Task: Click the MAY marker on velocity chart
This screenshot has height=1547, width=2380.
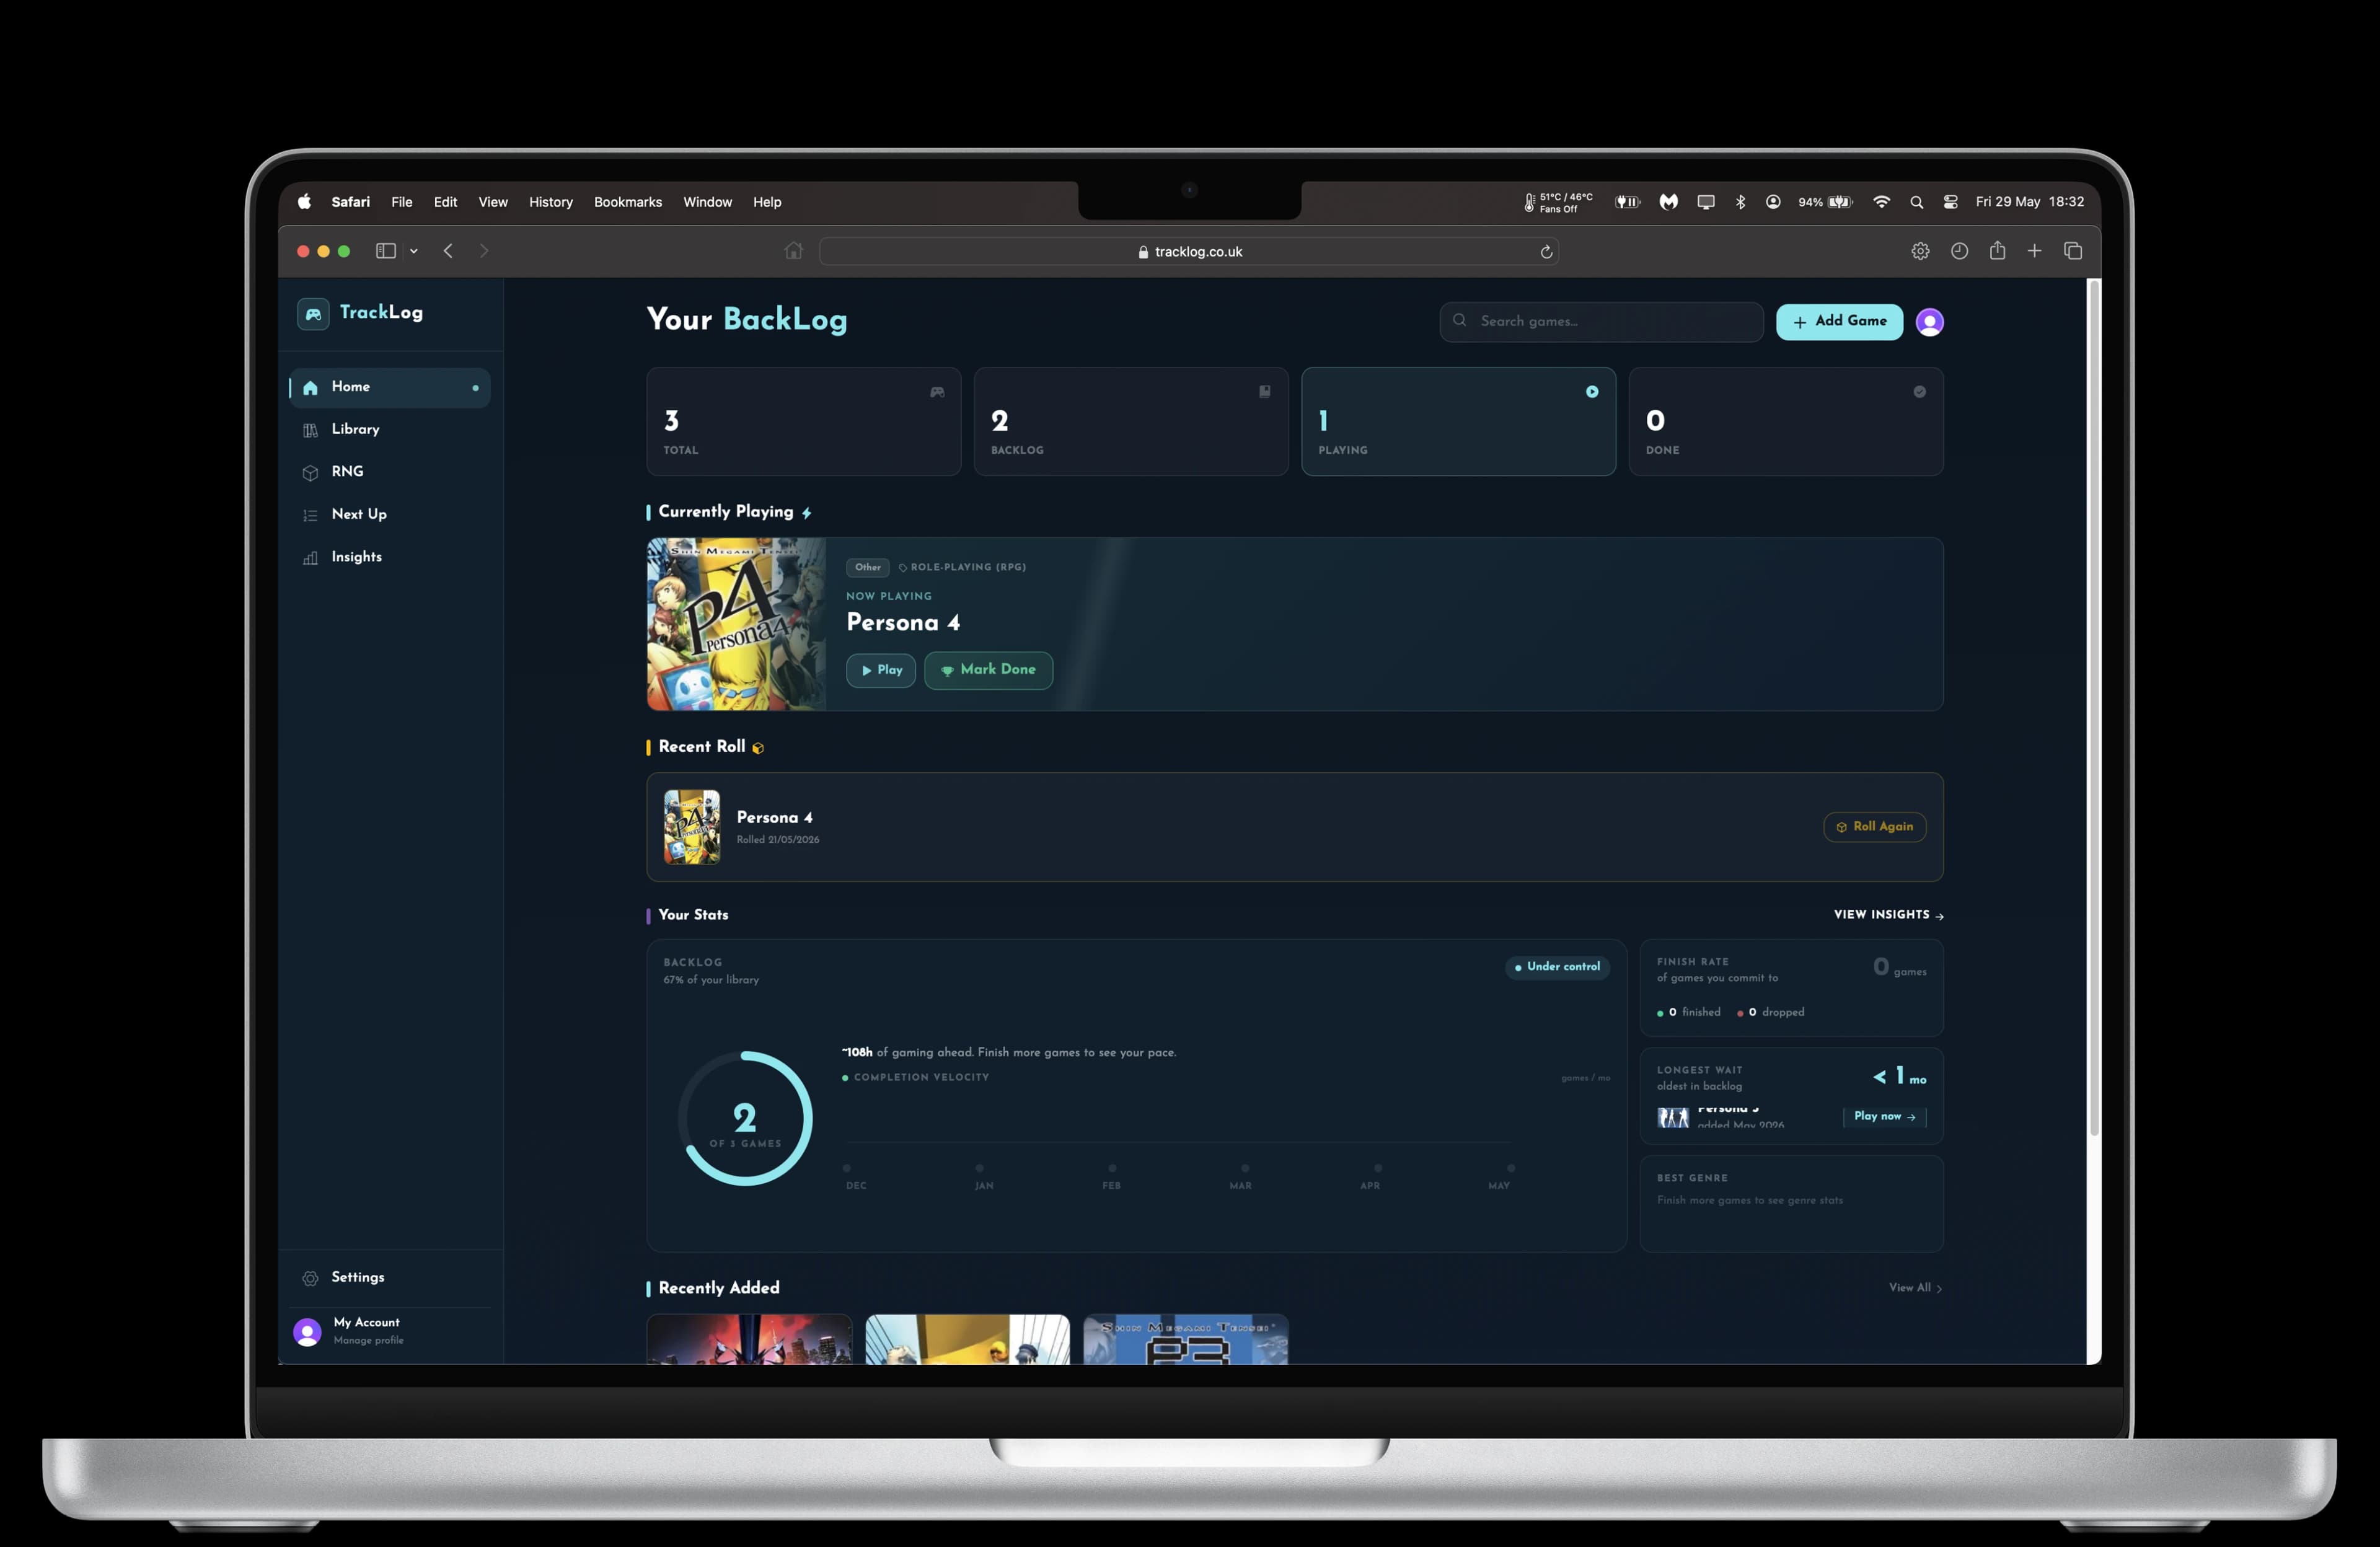Action: click(x=1510, y=1168)
